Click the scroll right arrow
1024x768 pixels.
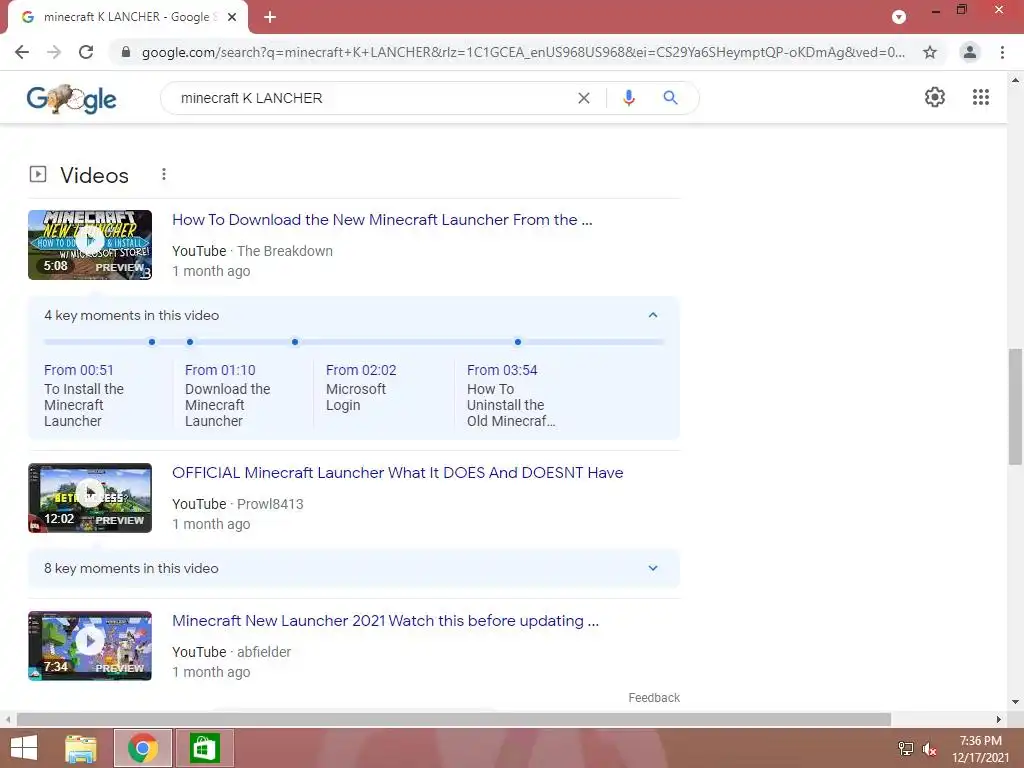pos(999,719)
